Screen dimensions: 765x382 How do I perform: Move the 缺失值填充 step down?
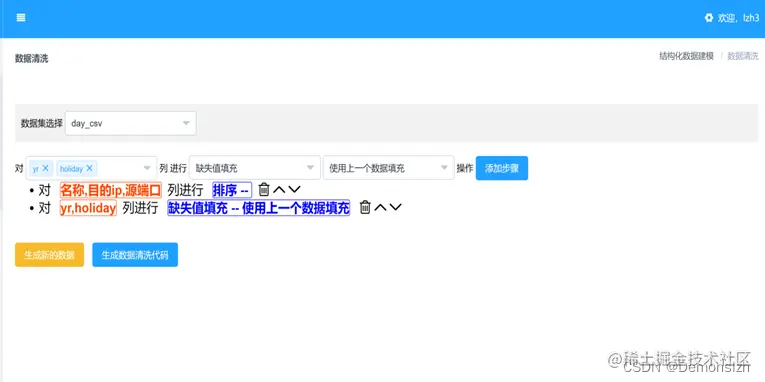coord(396,207)
